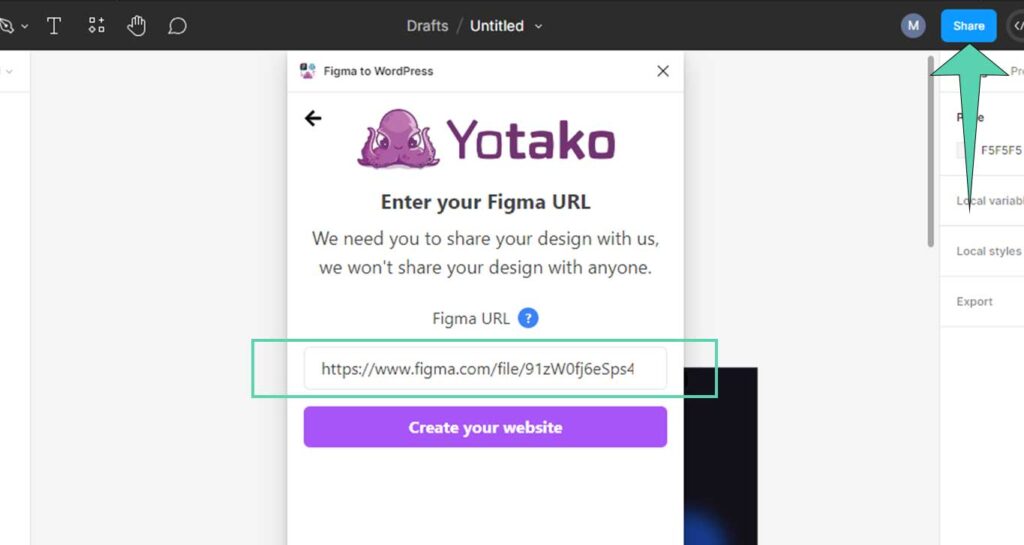Select the Text tool
Screen dimensions: 1024x545
tap(54, 26)
